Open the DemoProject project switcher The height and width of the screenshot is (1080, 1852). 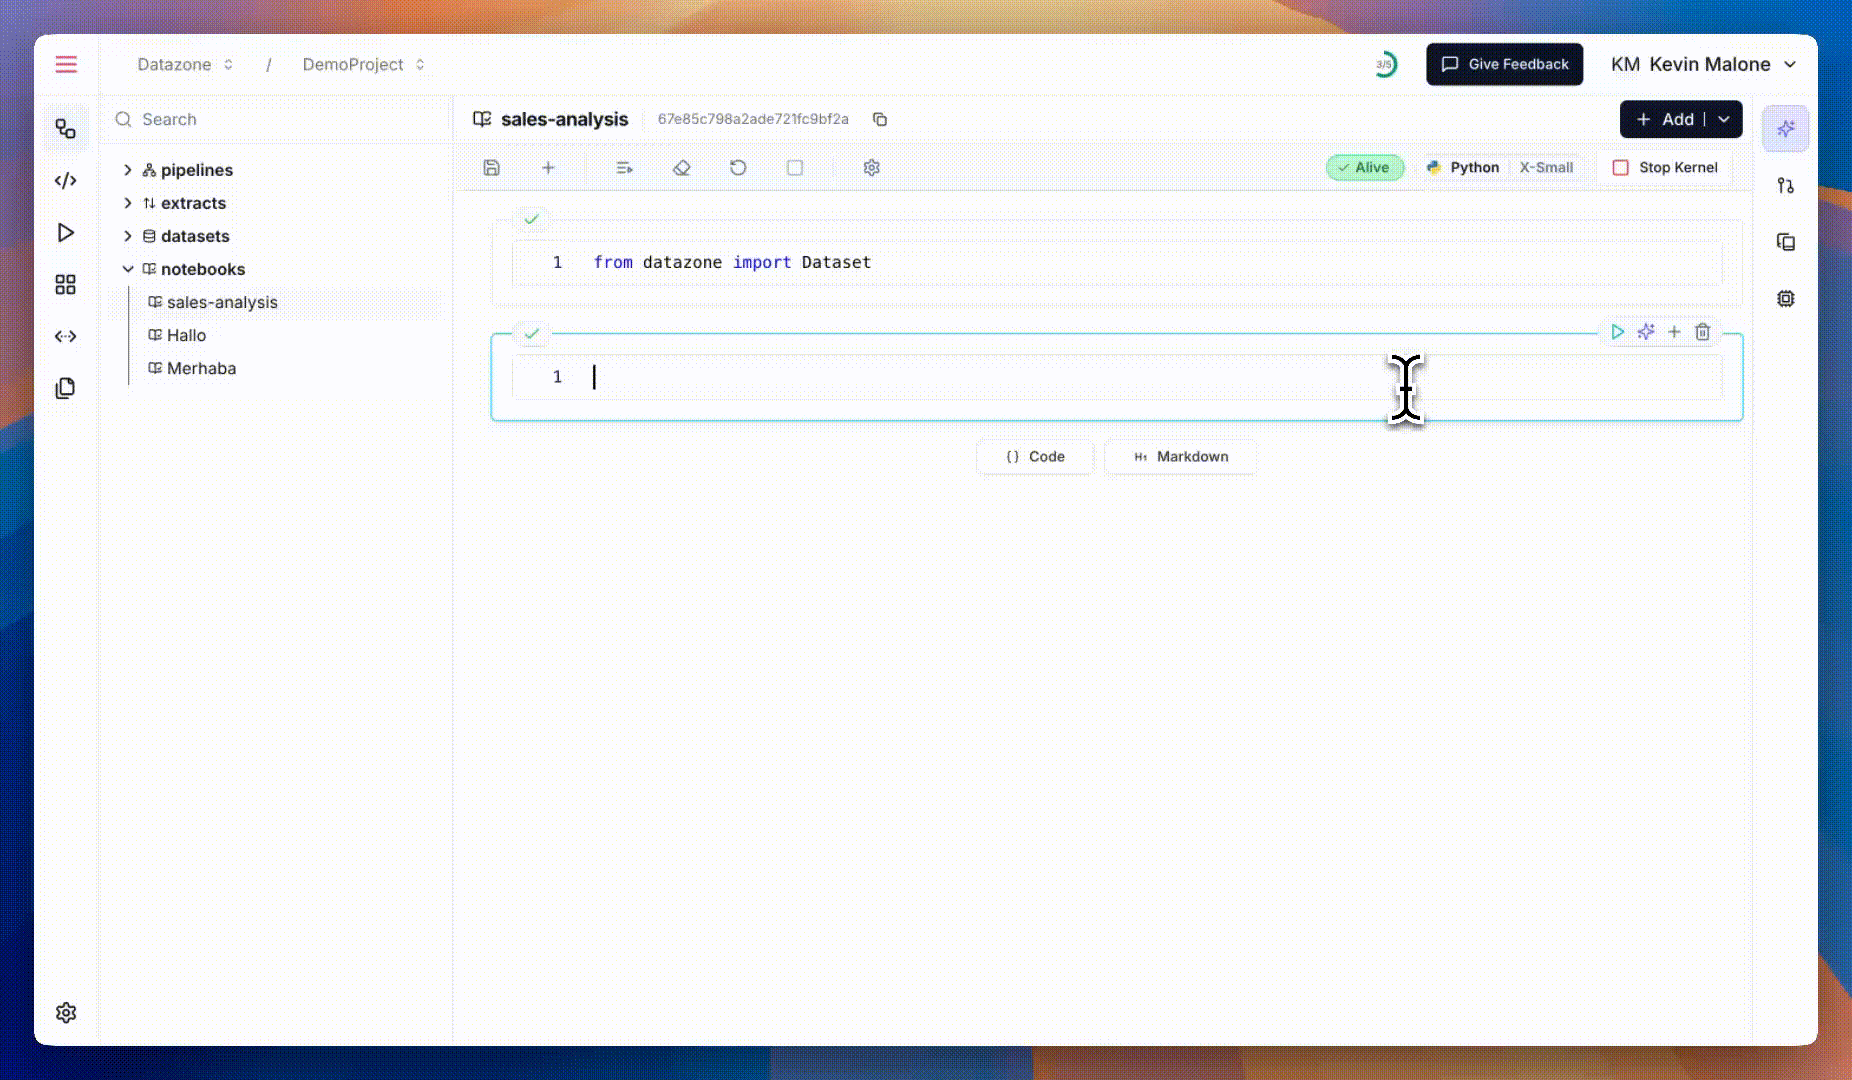364,64
